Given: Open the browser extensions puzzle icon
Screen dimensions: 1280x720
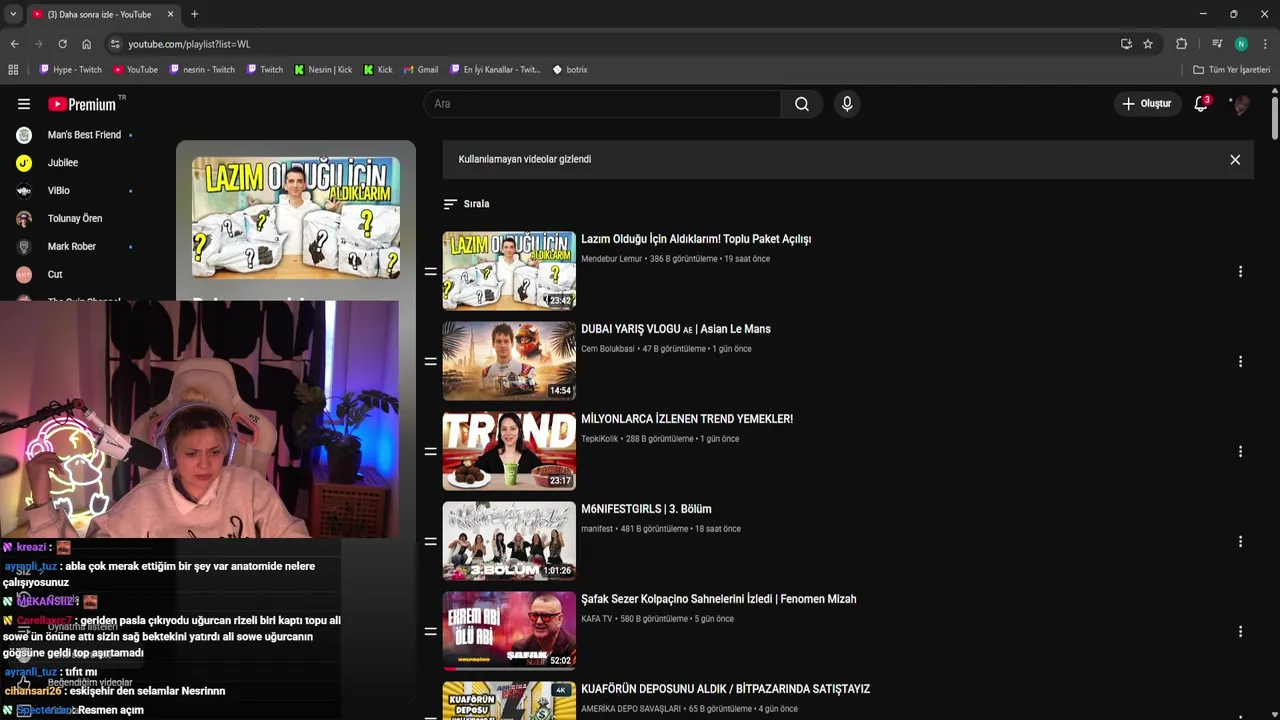Looking at the screenshot, I should (x=1181, y=44).
